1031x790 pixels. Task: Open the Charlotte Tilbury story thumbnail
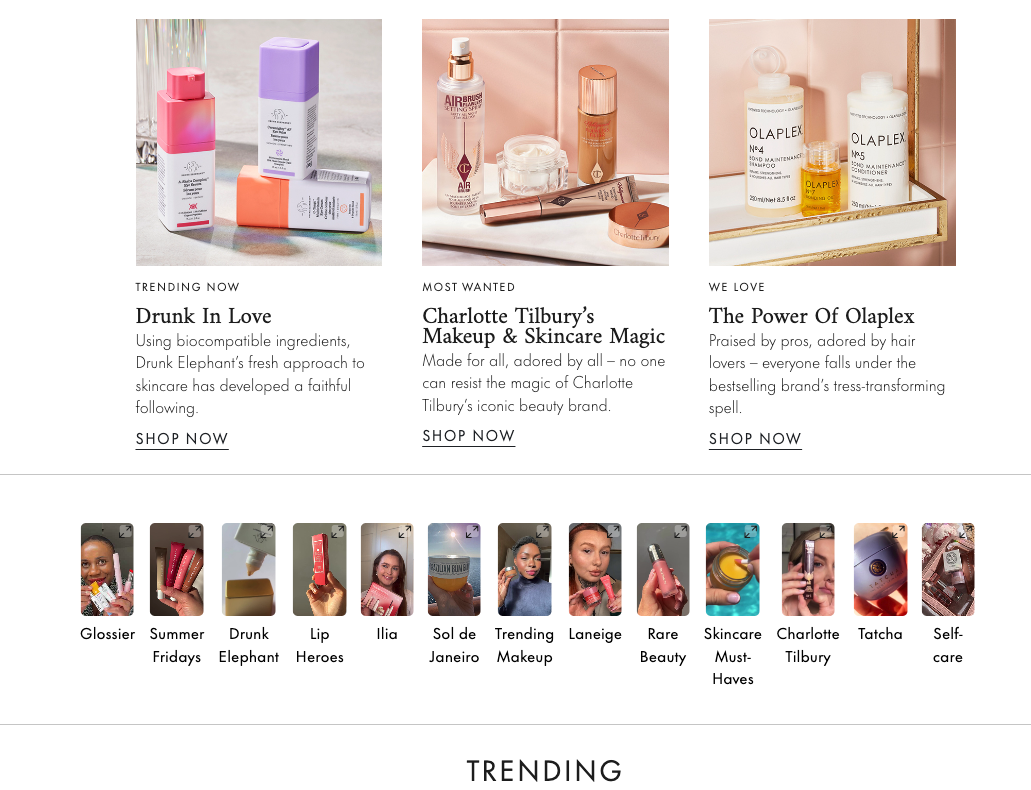click(808, 570)
